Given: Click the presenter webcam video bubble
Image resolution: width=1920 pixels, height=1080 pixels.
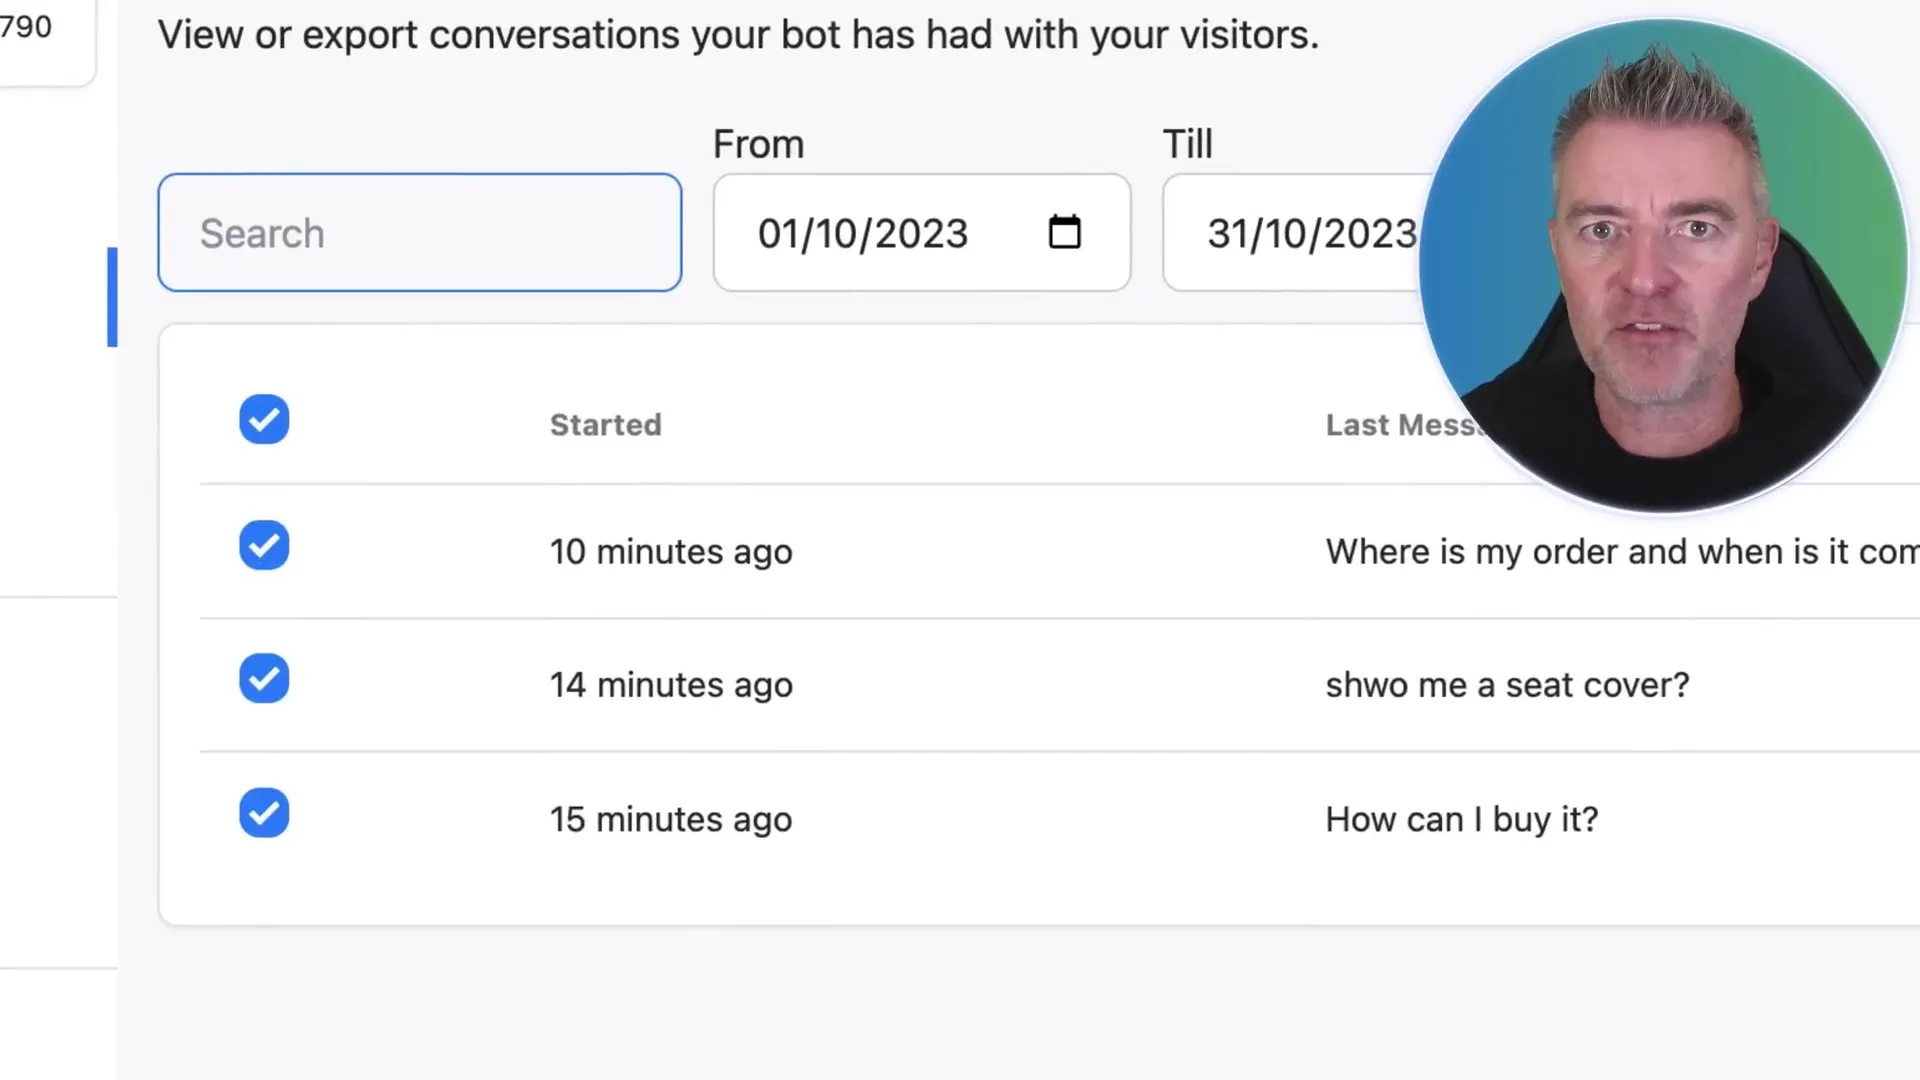Looking at the screenshot, I should pyautogui.click(x=1662, y=266).
